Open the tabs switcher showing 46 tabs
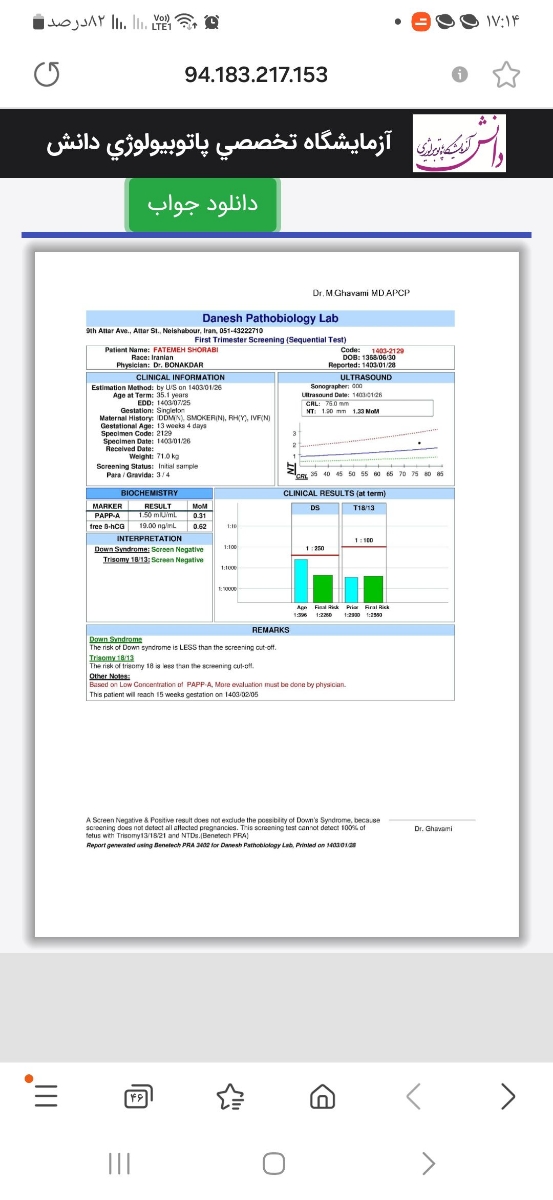The height and width of the screenshot is (1200, 553). pyautogui.click(x=137, y=1097)
